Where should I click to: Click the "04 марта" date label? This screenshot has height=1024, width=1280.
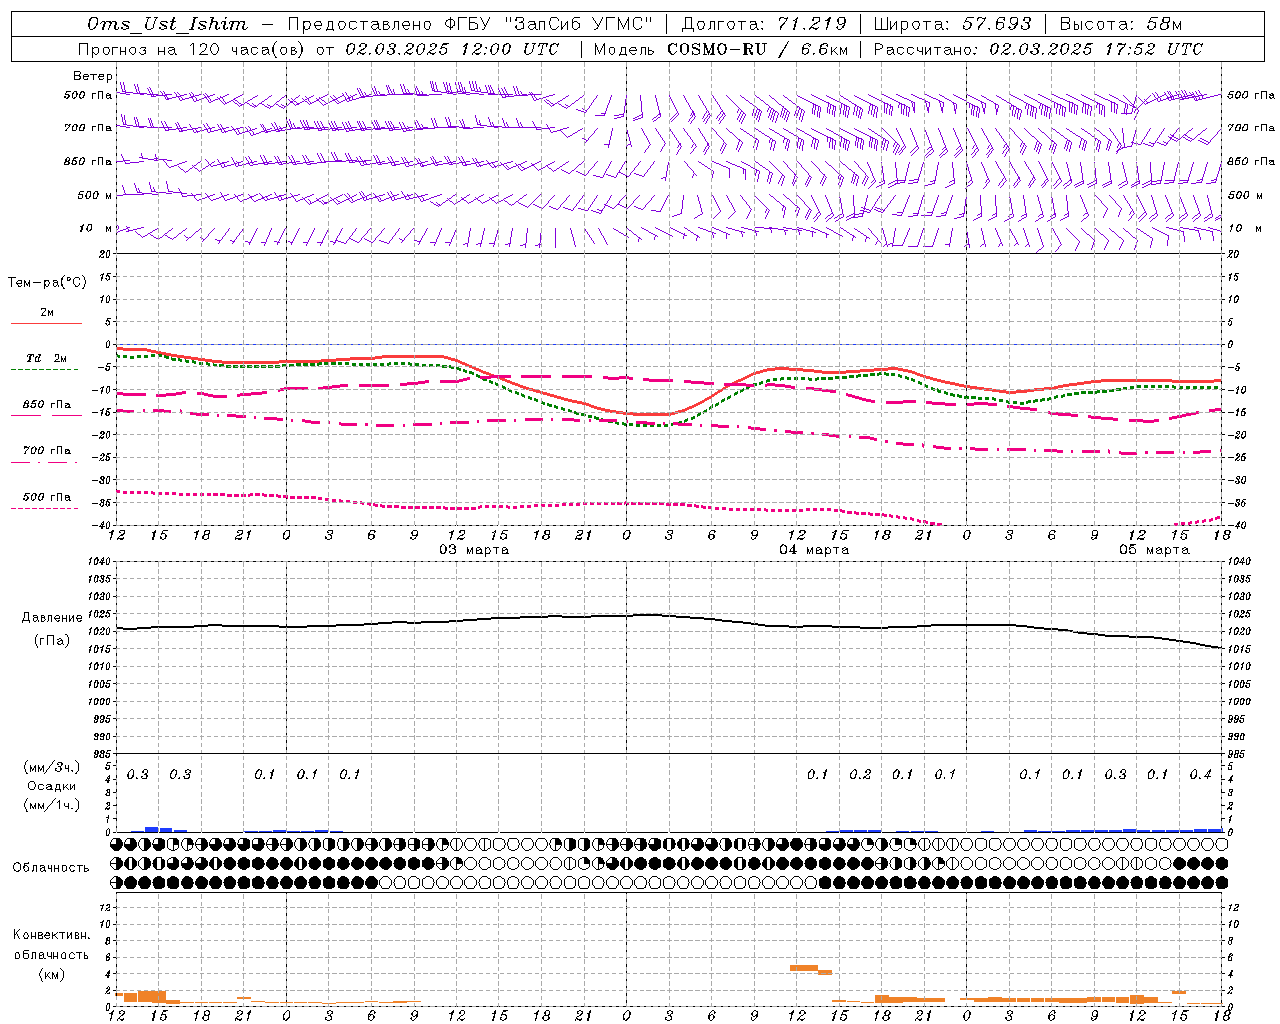814,550
